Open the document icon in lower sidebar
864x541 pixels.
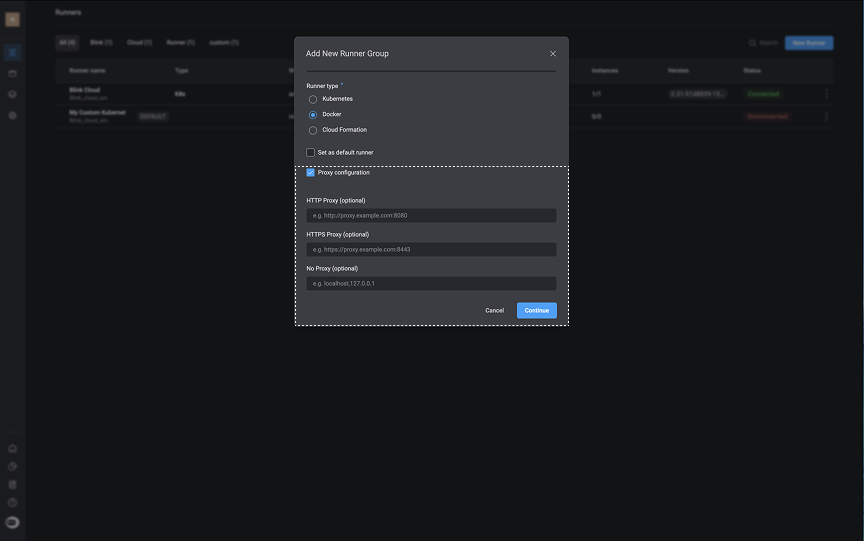click(x=12, y=485)
